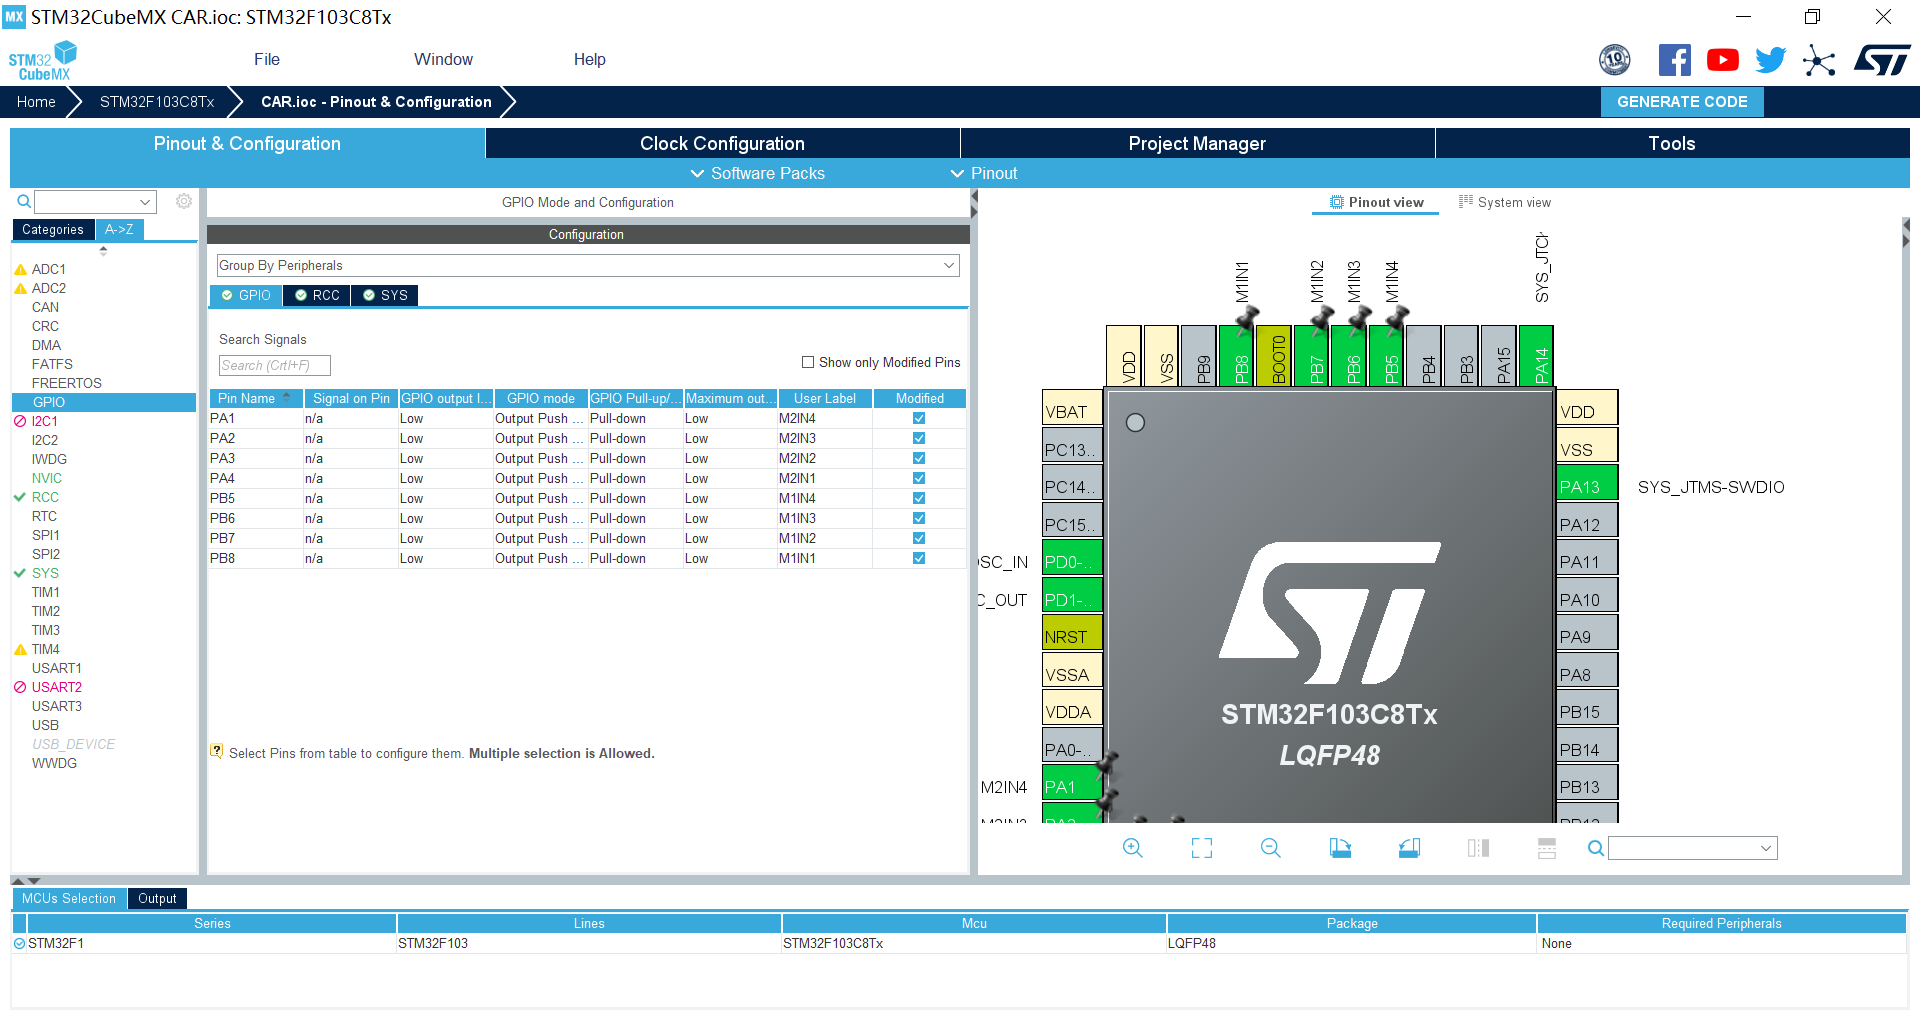Open the RCC configuration tab

pyautogui.click(x=317, y=295)
